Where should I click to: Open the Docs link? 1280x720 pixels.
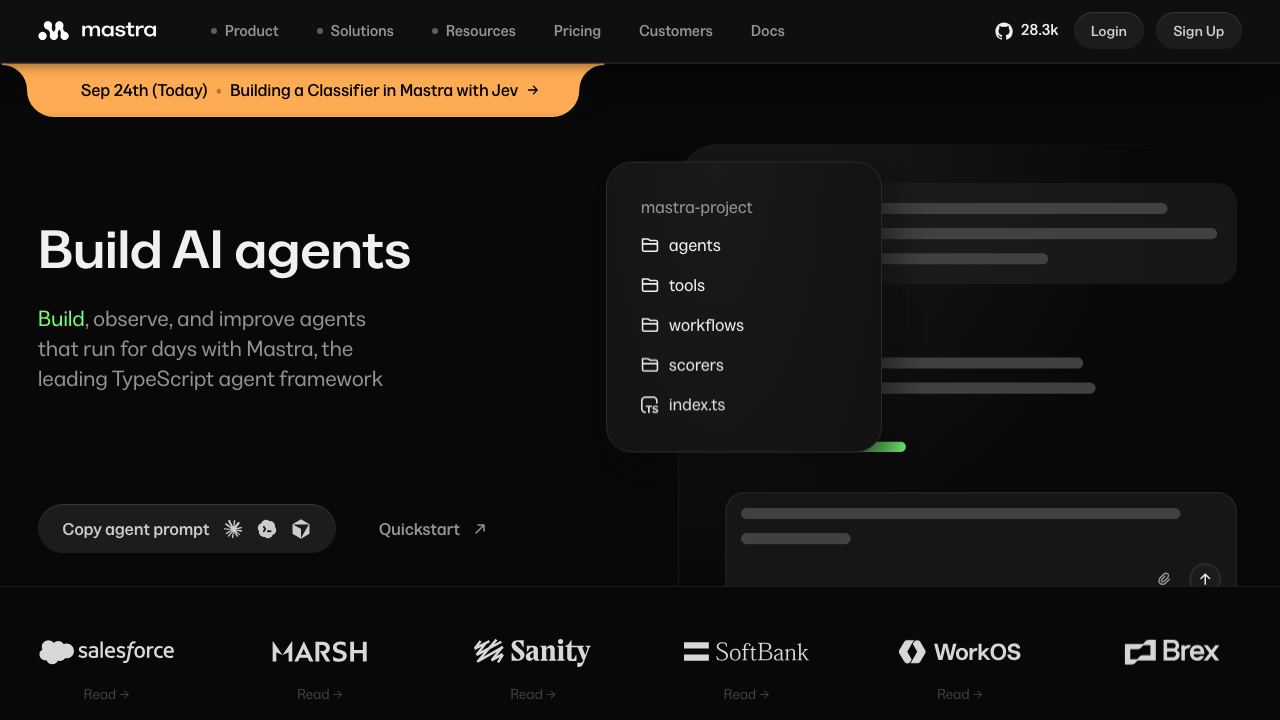pyautogui.click(x=768, y=31)
